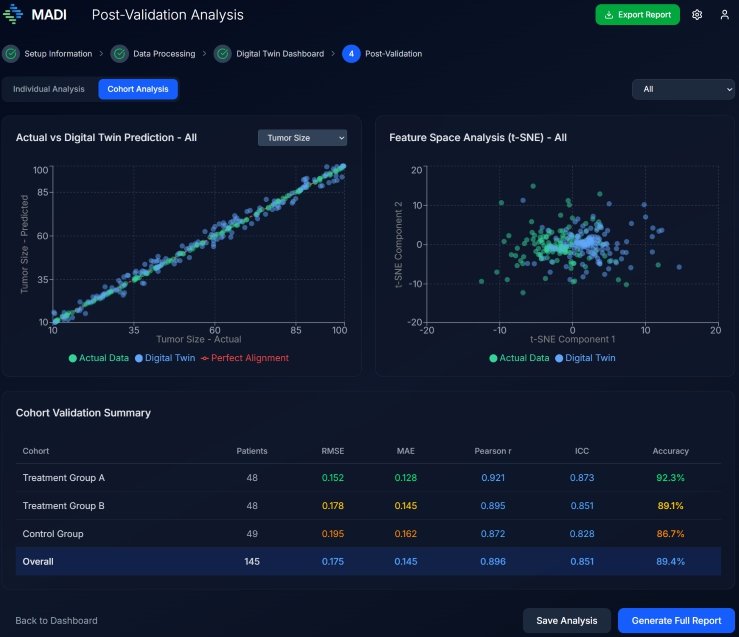Screen dimensions: 739x637
Task: Select the Cohort Analysis tab
Action: [x=138, y=89]
